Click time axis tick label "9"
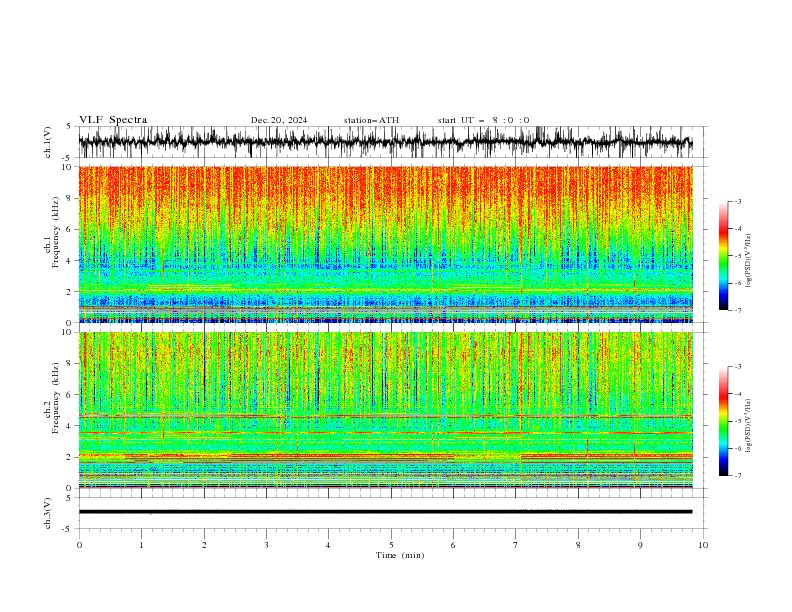This screenshot has width=792, height=612. pyautogui.click(x=640, y=545)
